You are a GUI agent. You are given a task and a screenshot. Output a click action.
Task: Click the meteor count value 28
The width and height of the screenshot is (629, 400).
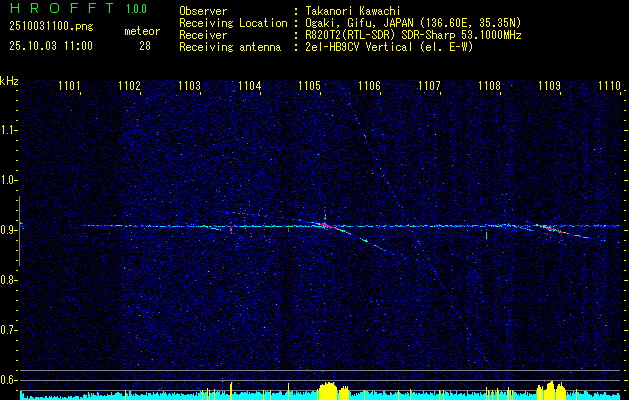click(x=145, y=46)
